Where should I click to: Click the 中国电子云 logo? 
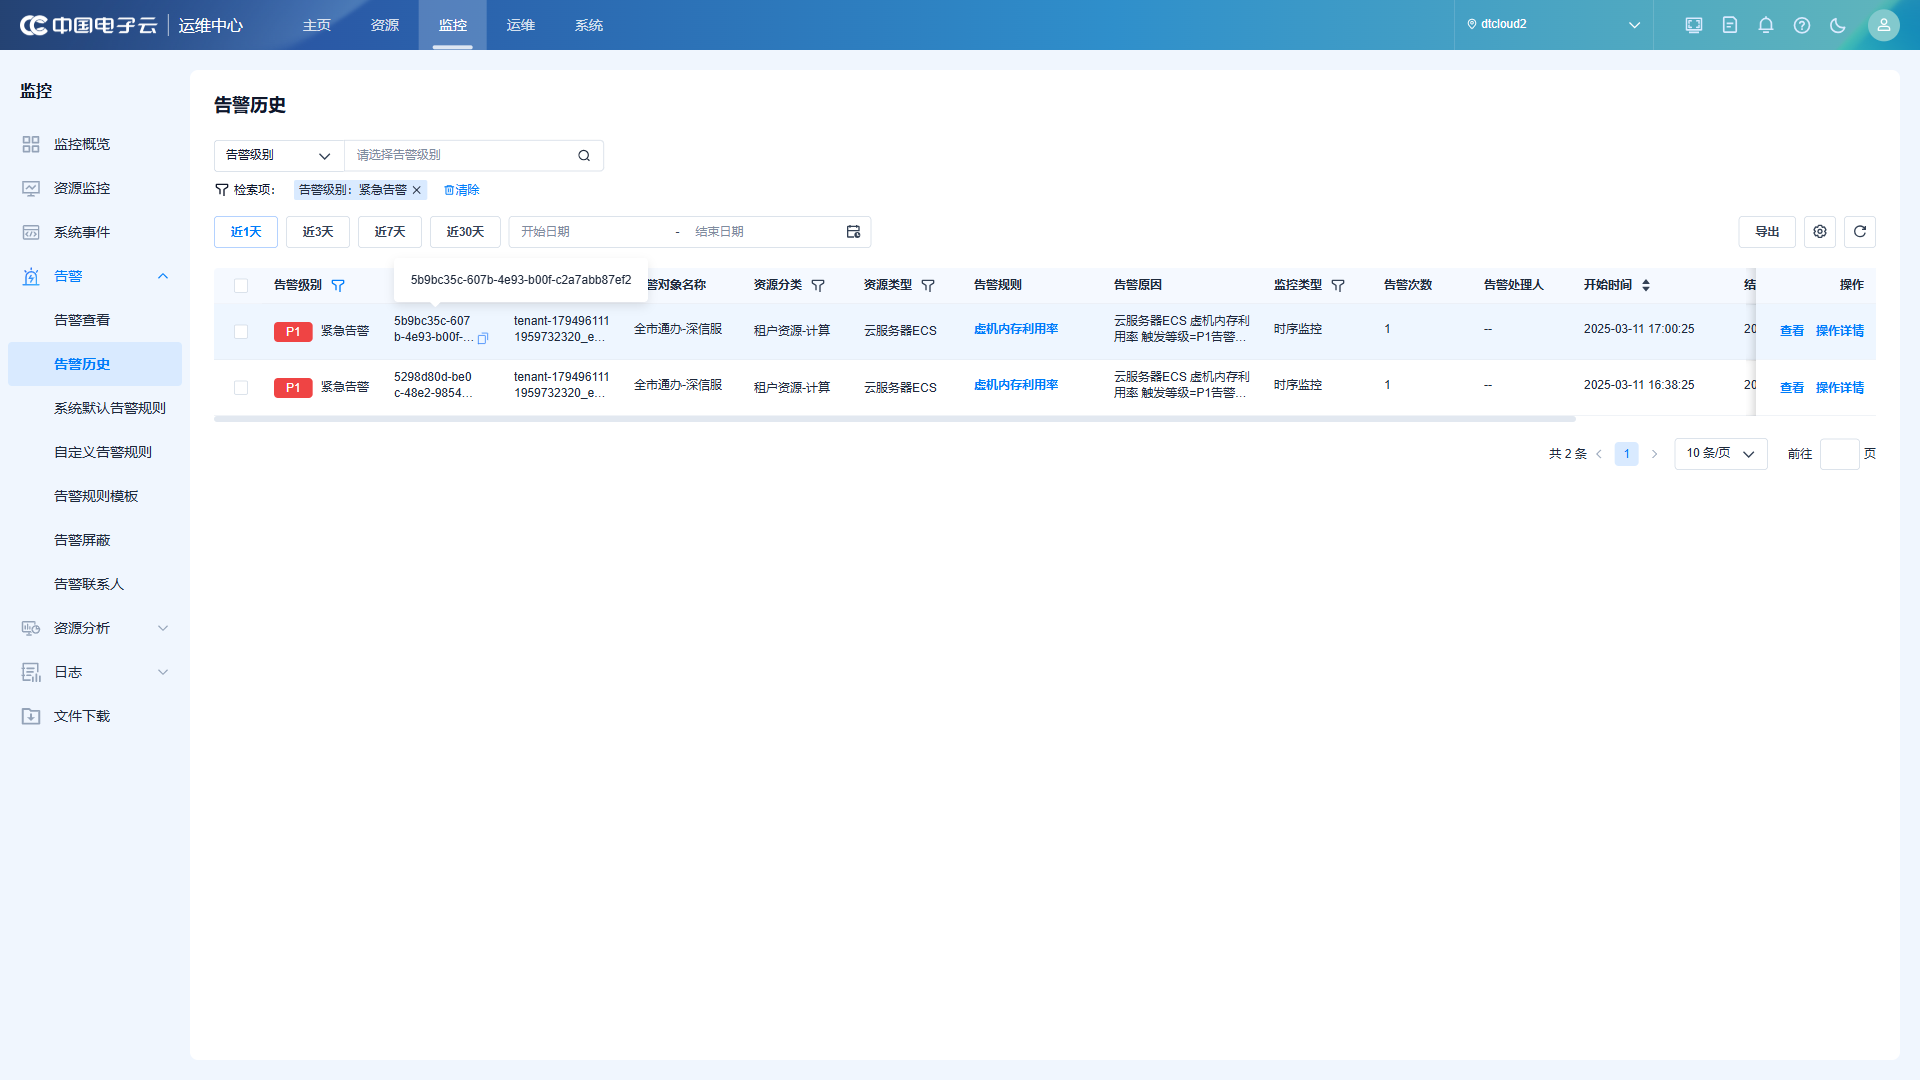coord(89,25)
